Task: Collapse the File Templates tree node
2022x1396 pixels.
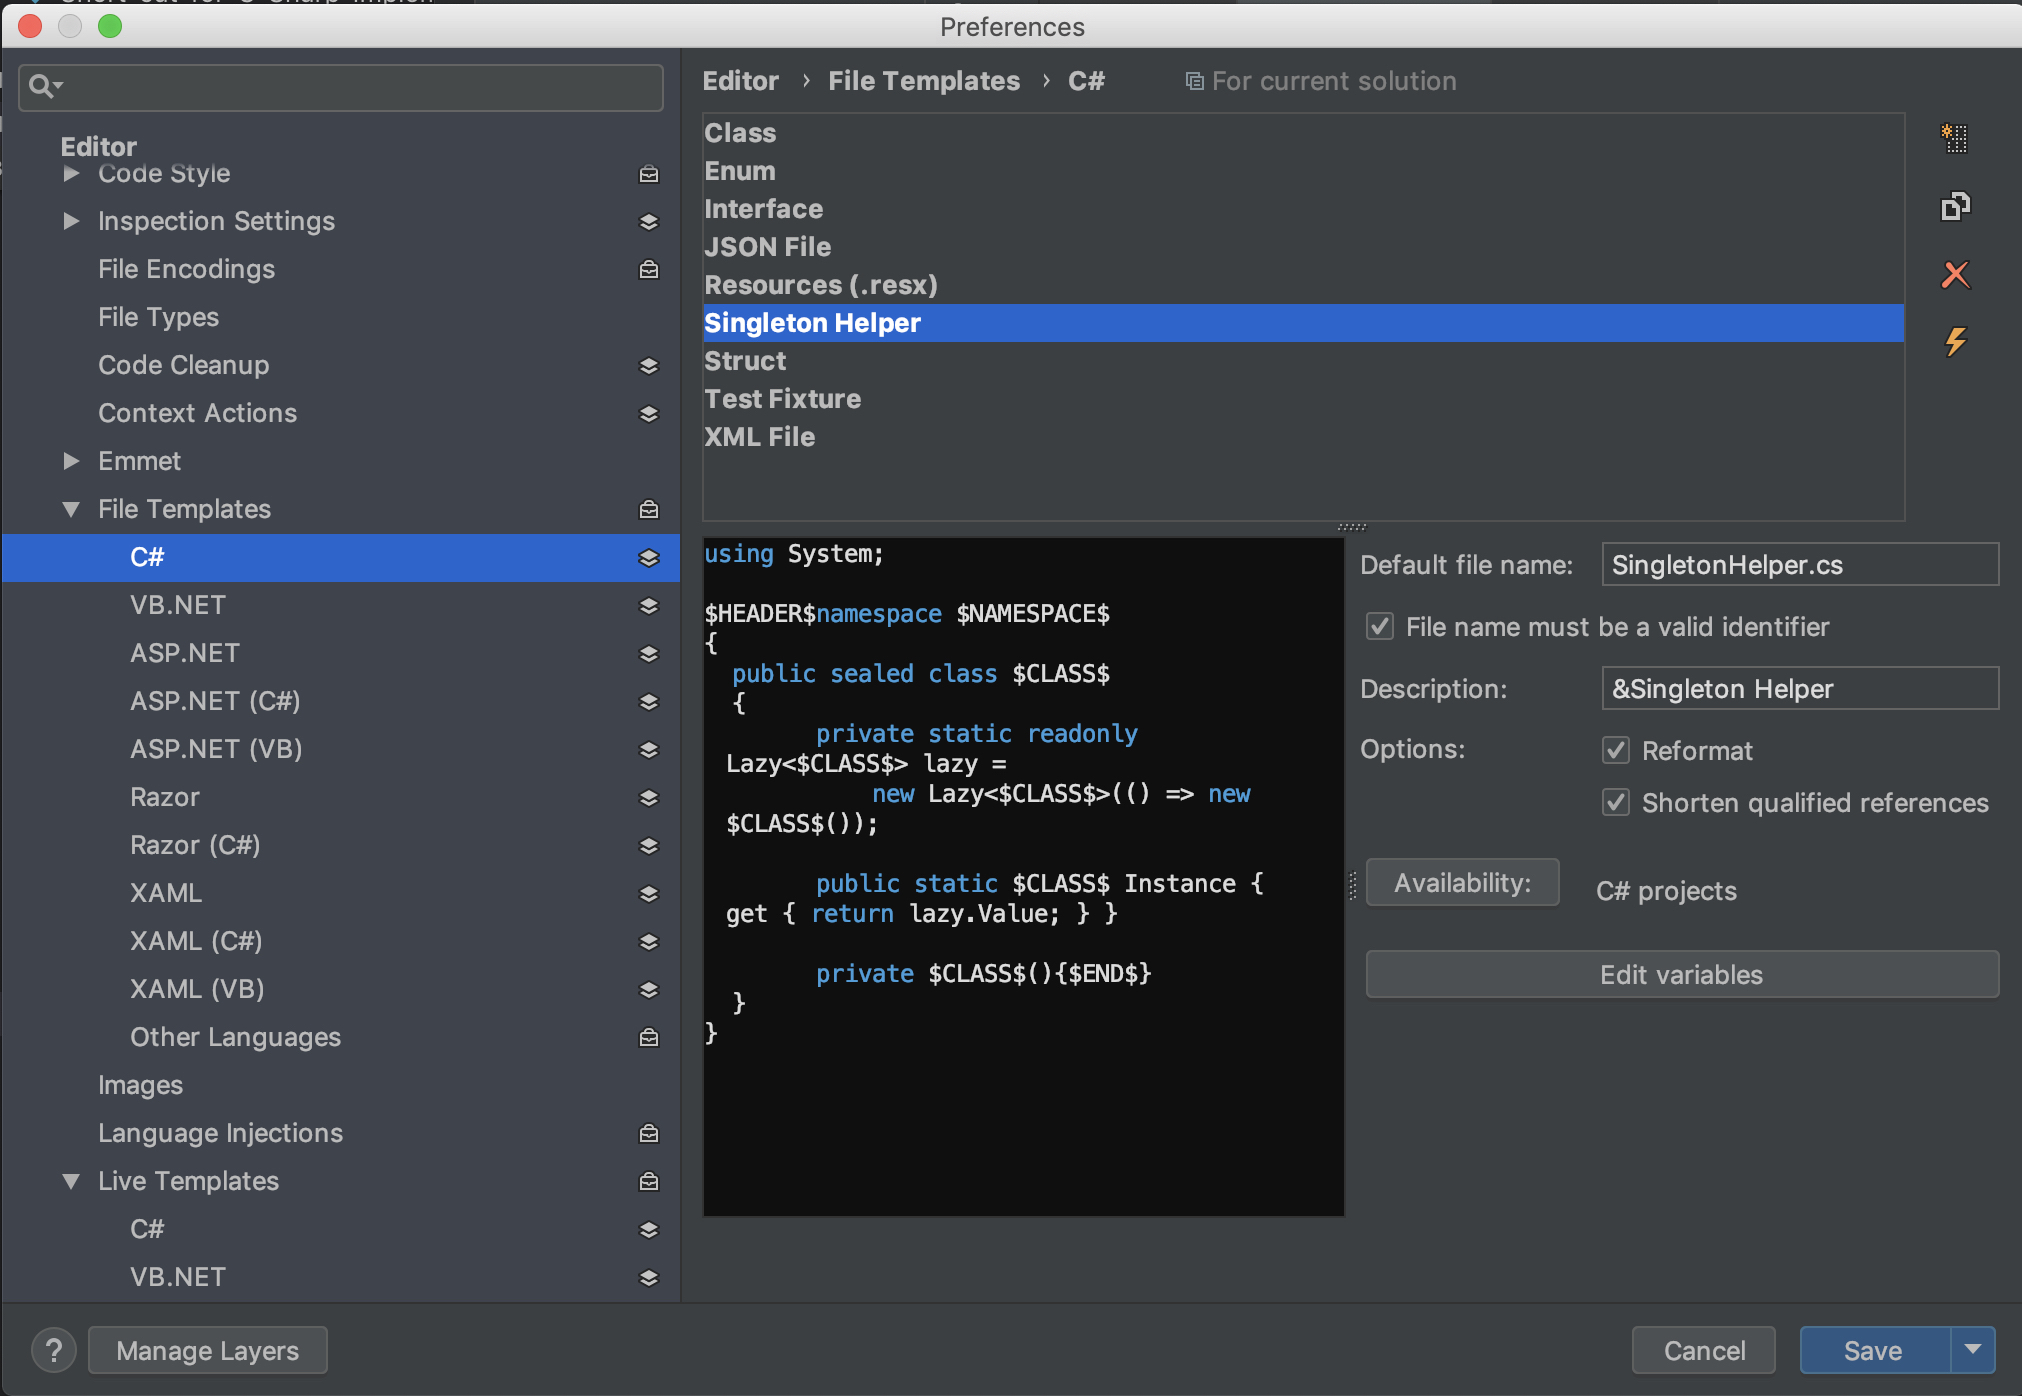Action: [71, 510]
